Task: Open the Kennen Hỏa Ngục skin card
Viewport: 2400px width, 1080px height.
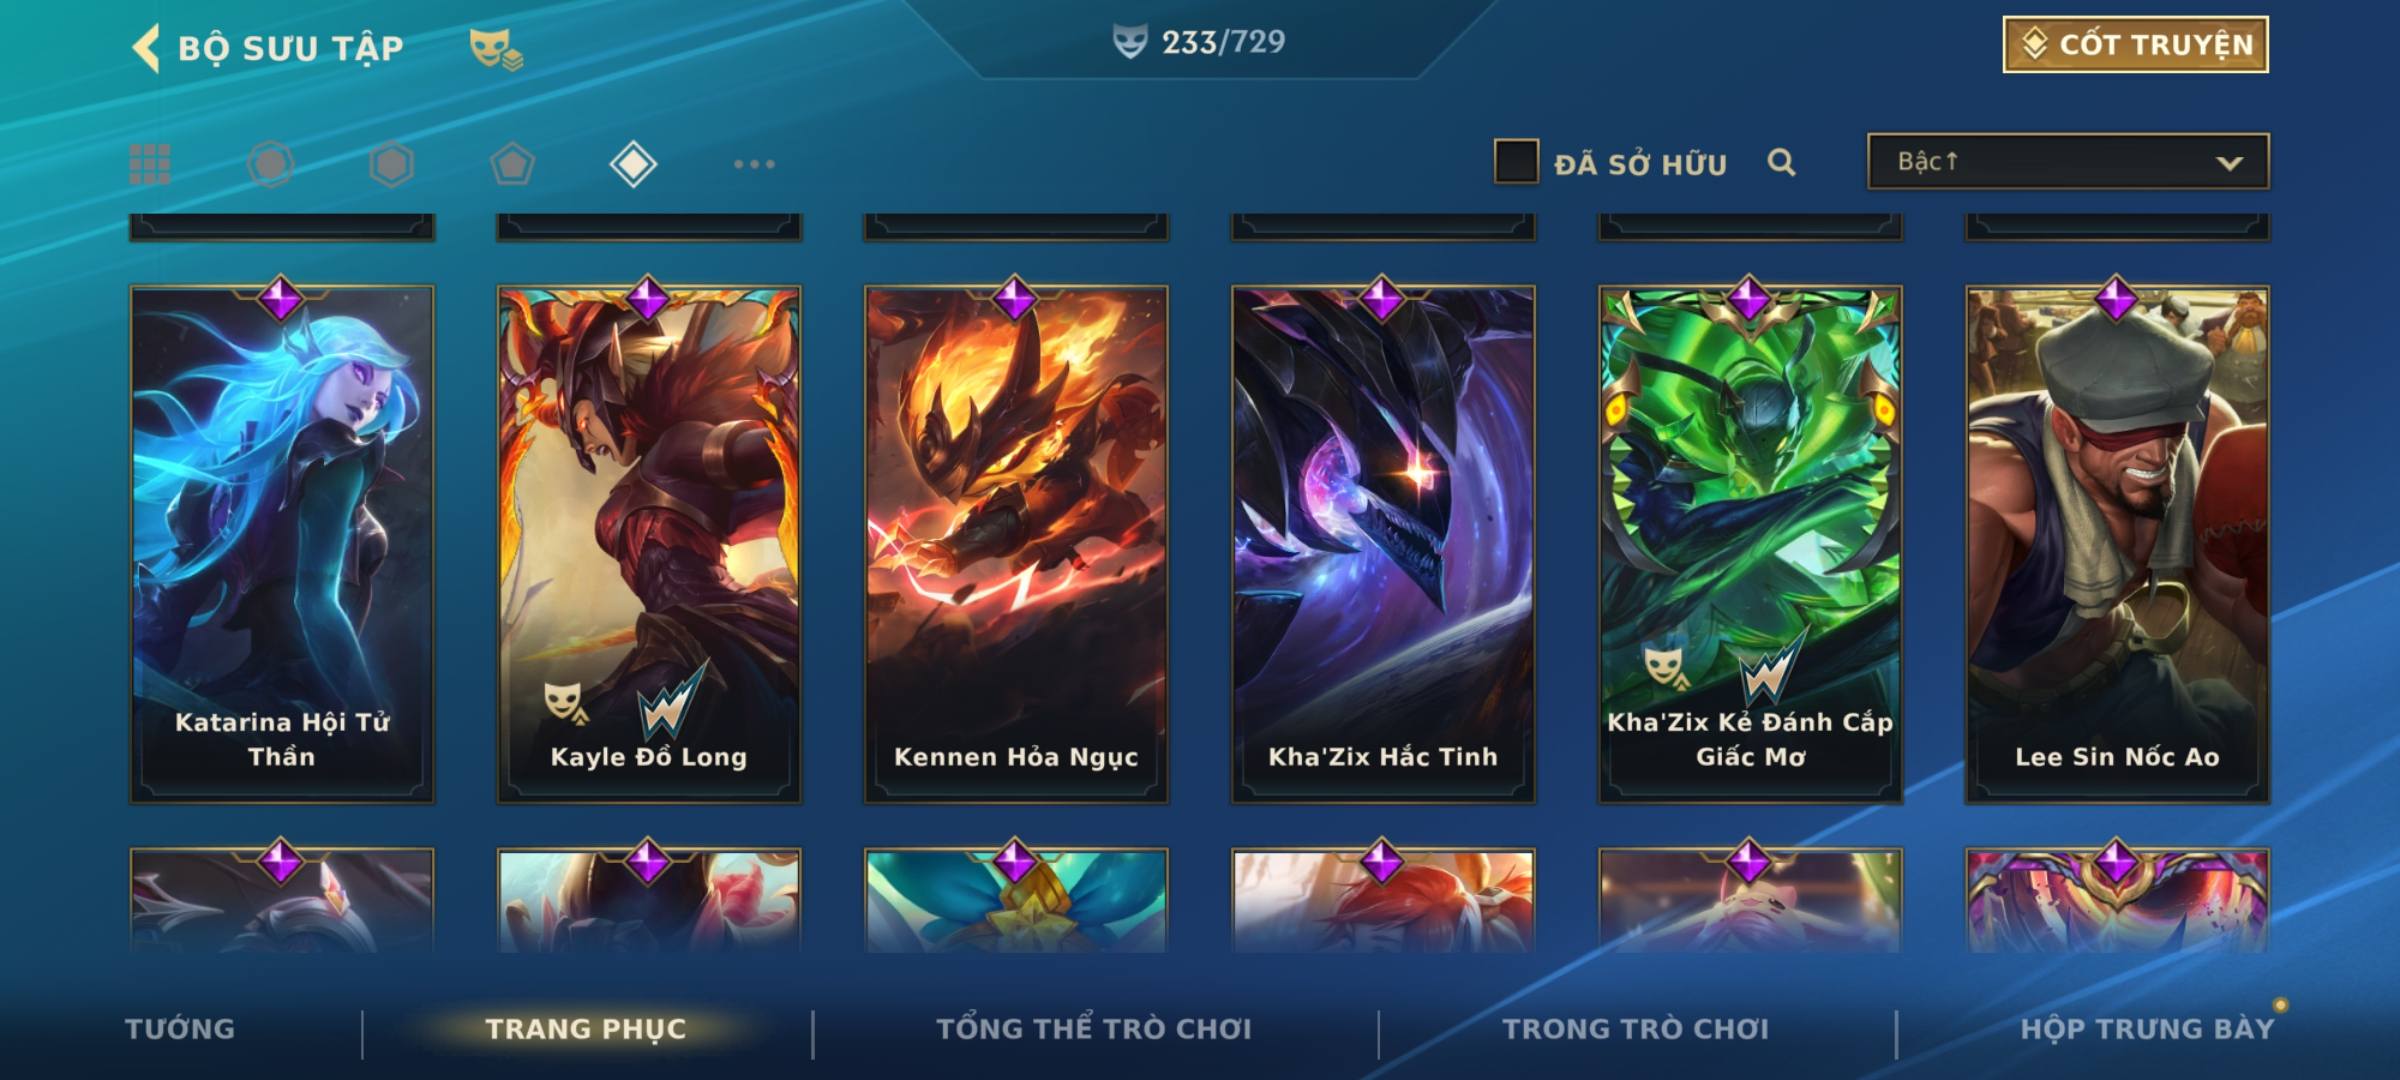Action: [x=1016, y=545]
